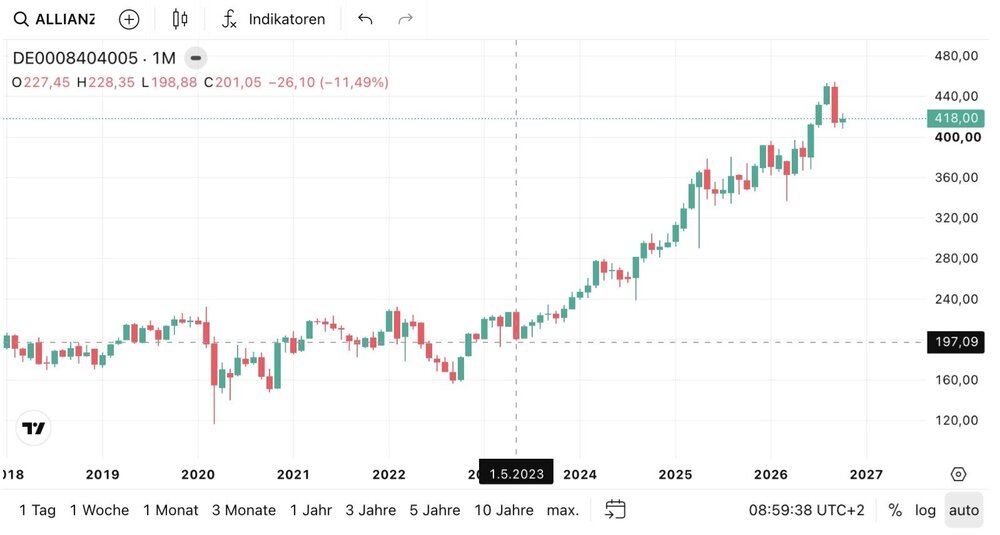
Task: Select the 1 Tag time range
Action: point(37,510)
